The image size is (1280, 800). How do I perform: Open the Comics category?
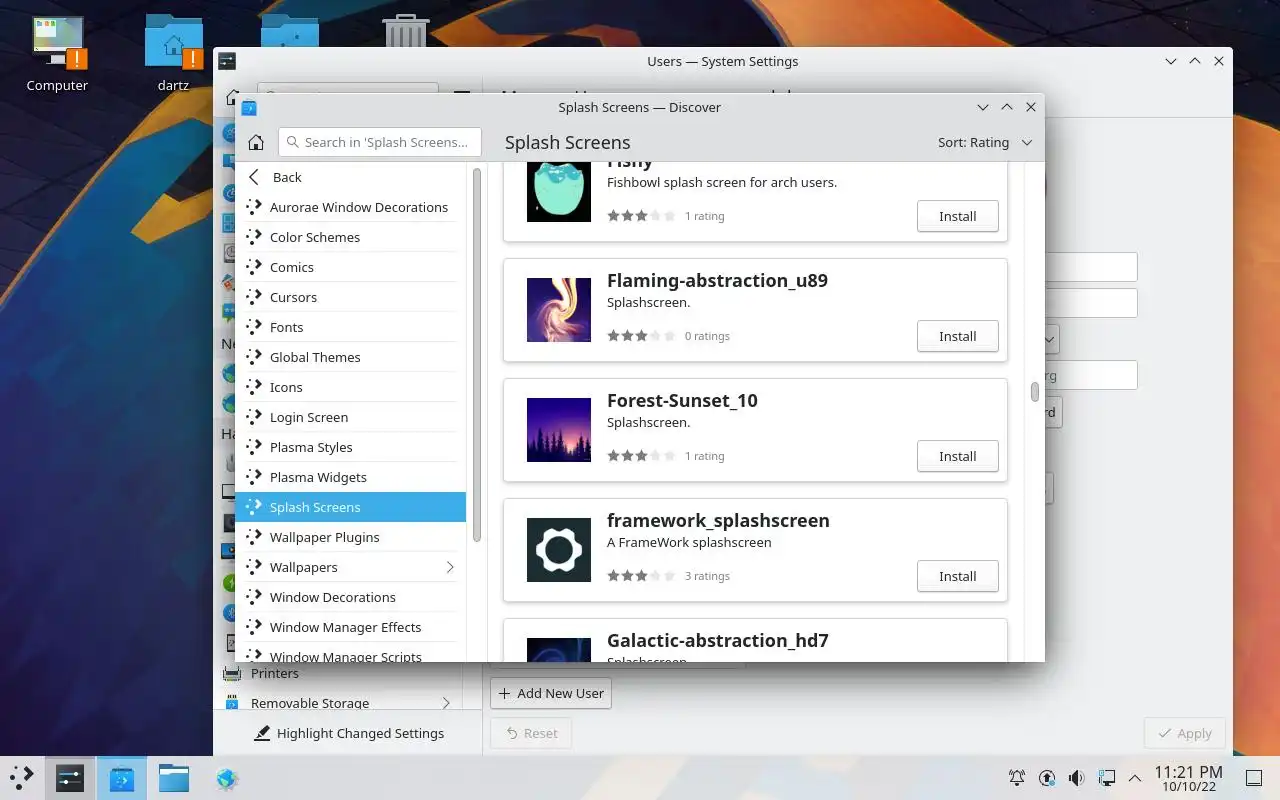pyautogui.click(x=351, y=267)
